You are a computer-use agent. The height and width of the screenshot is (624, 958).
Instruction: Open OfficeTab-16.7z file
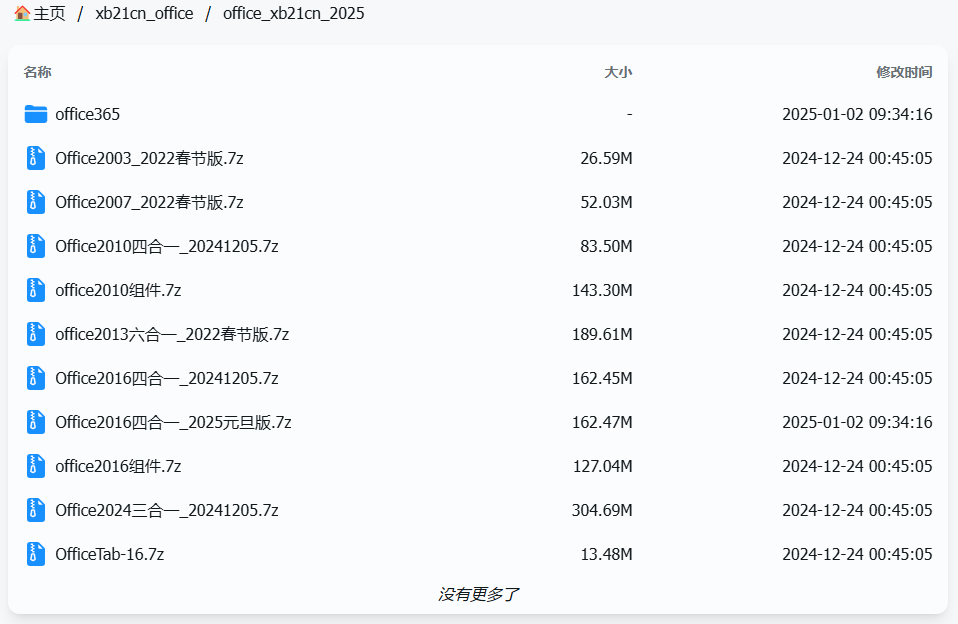109,554
